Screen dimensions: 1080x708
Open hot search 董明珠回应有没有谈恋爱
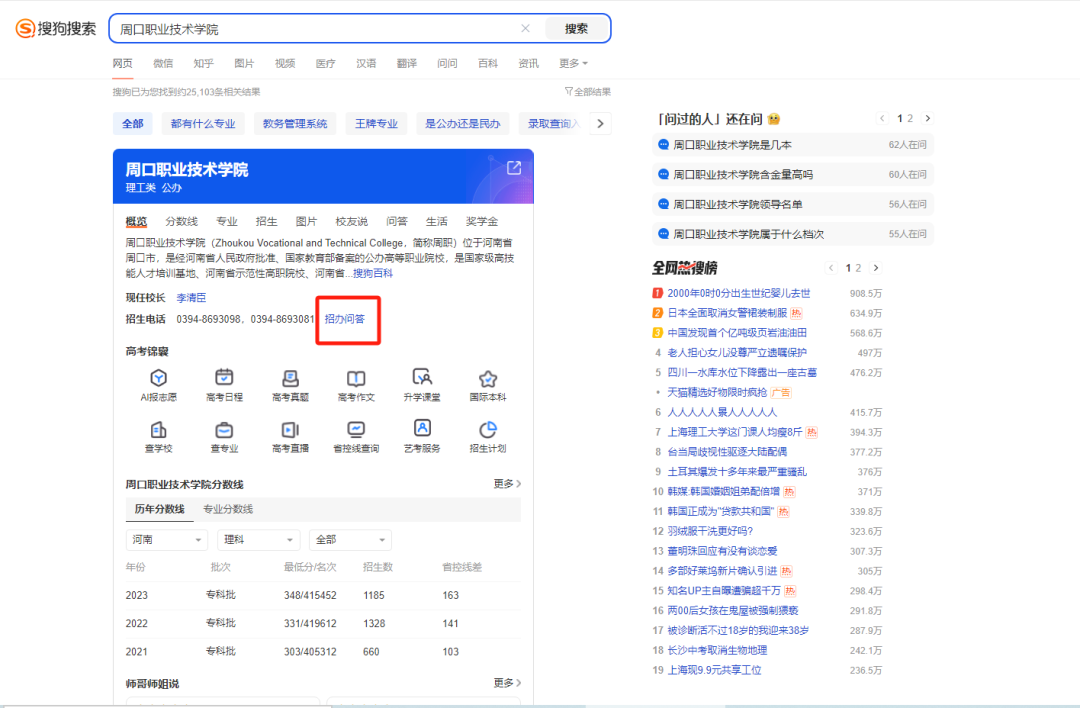723,551
